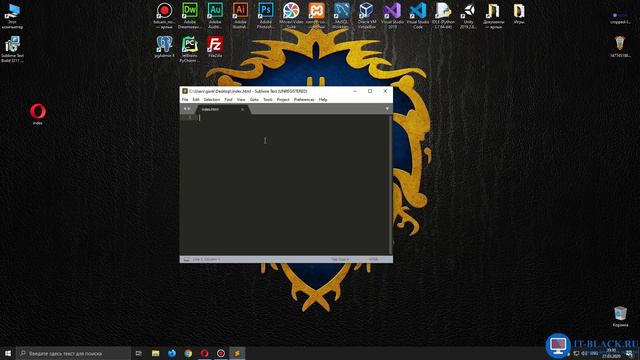Select the Visual Studio 2019 desktop icon
This screenshot has width=640, height=360.
click(392, 16)
